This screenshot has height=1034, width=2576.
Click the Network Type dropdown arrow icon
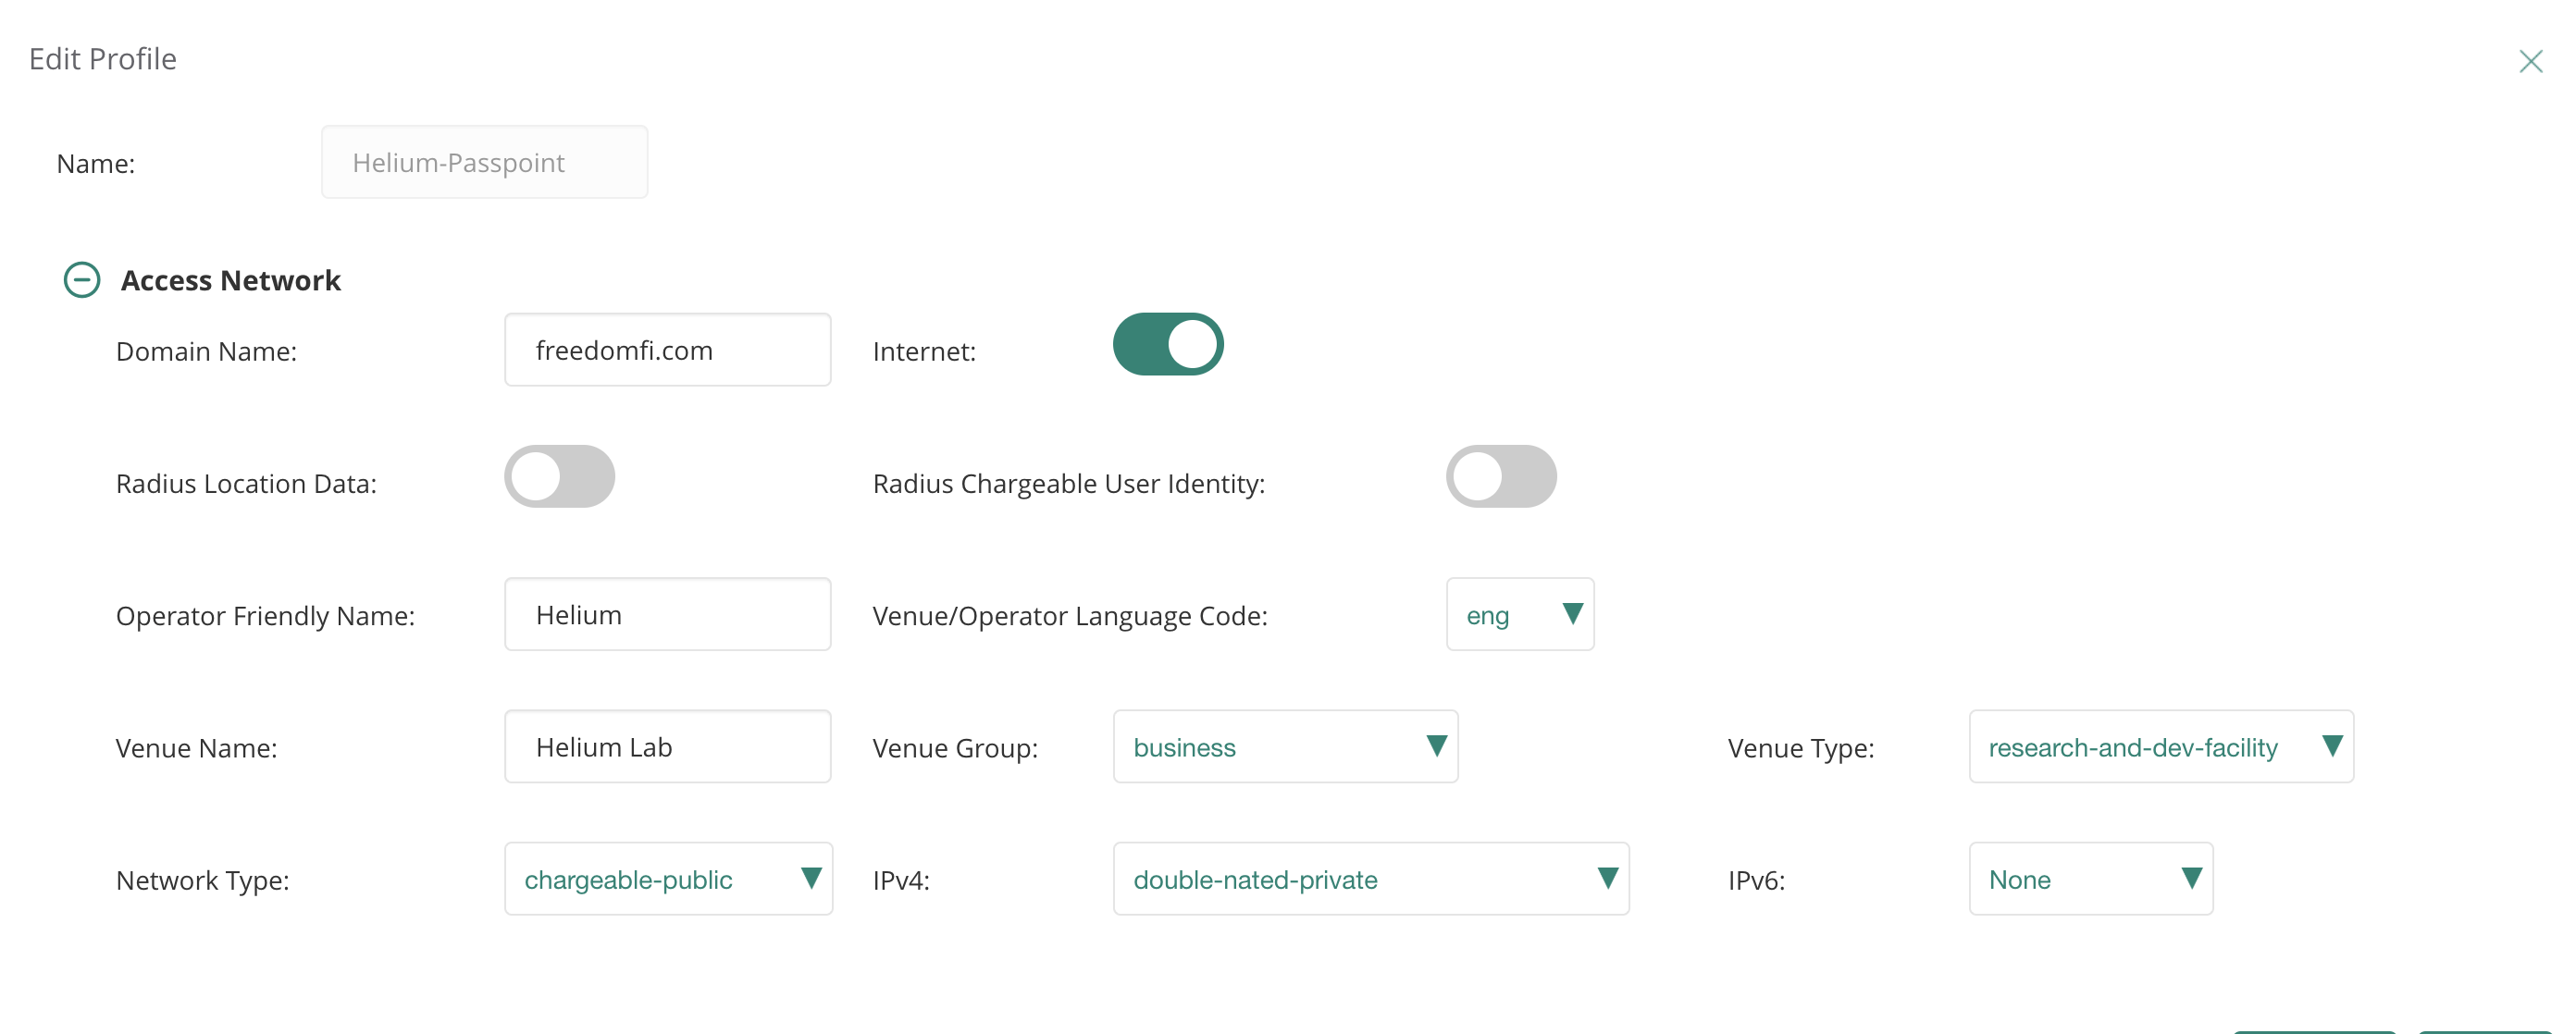click(x=811, y=878)
